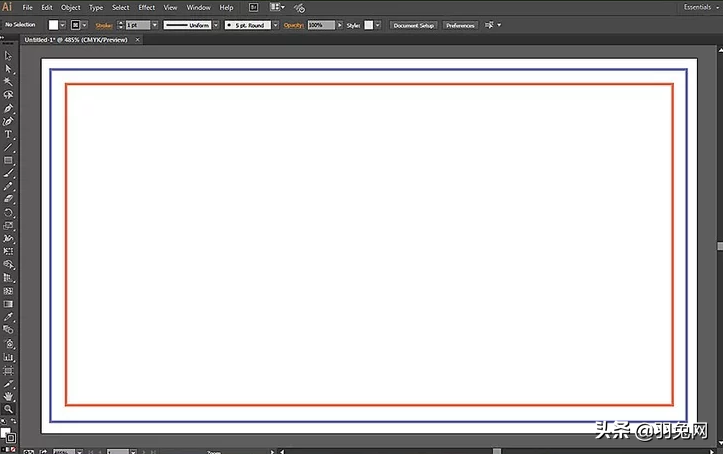
Task: Select the Artboard tool
Action: (8, 370)
